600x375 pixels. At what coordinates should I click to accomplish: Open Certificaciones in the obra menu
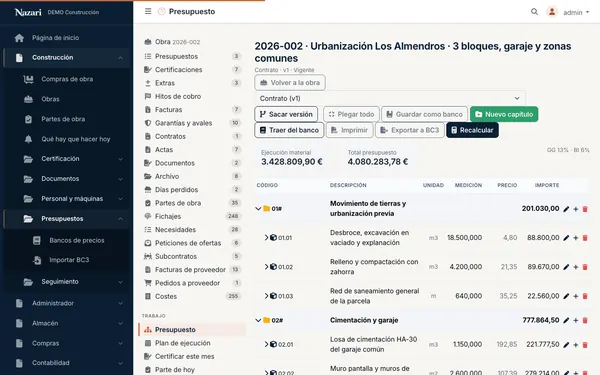click(192, 70)
